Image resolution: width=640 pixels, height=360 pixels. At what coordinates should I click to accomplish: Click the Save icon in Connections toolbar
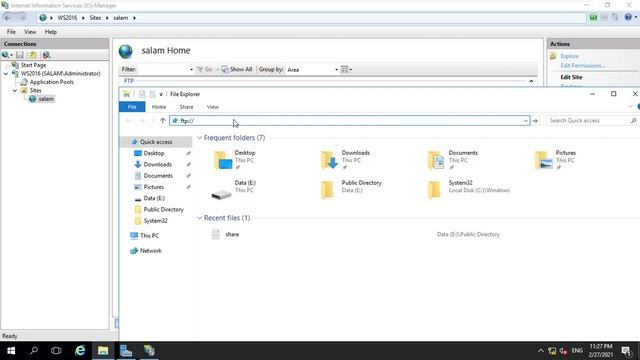click(20, 55)
